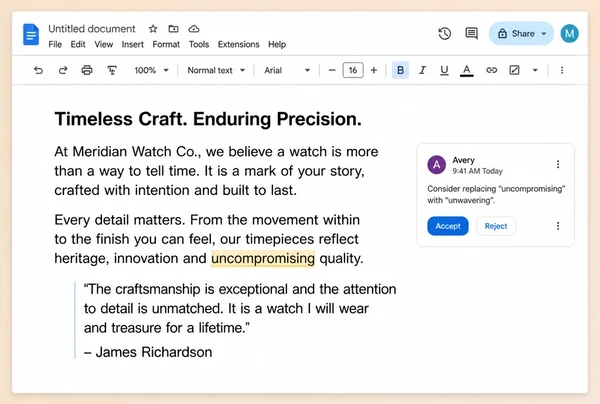600x404 pixels.
Task: Print the document
Action: pyautogui.click(x=87, y=70)
